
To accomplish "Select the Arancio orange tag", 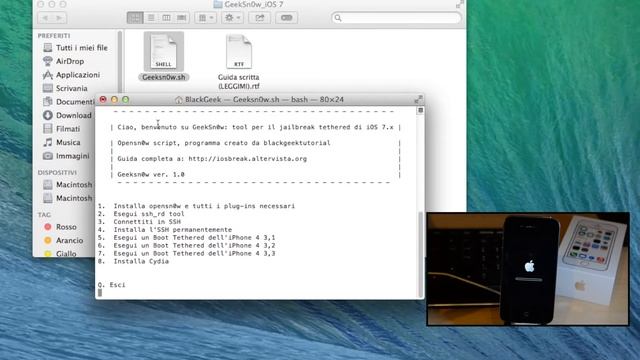I will click(x=63, y=240).
